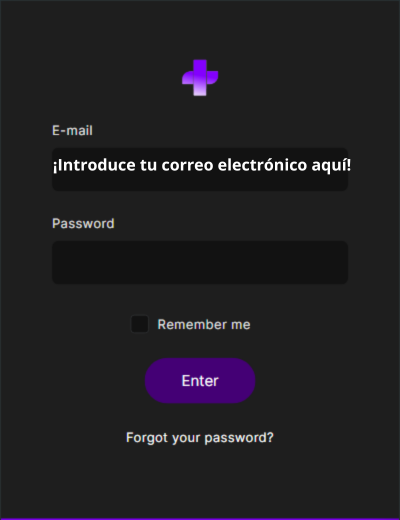Enable the Remember me option
The height and width of the screenshot is (520, 400).
[x=139, y=324]
